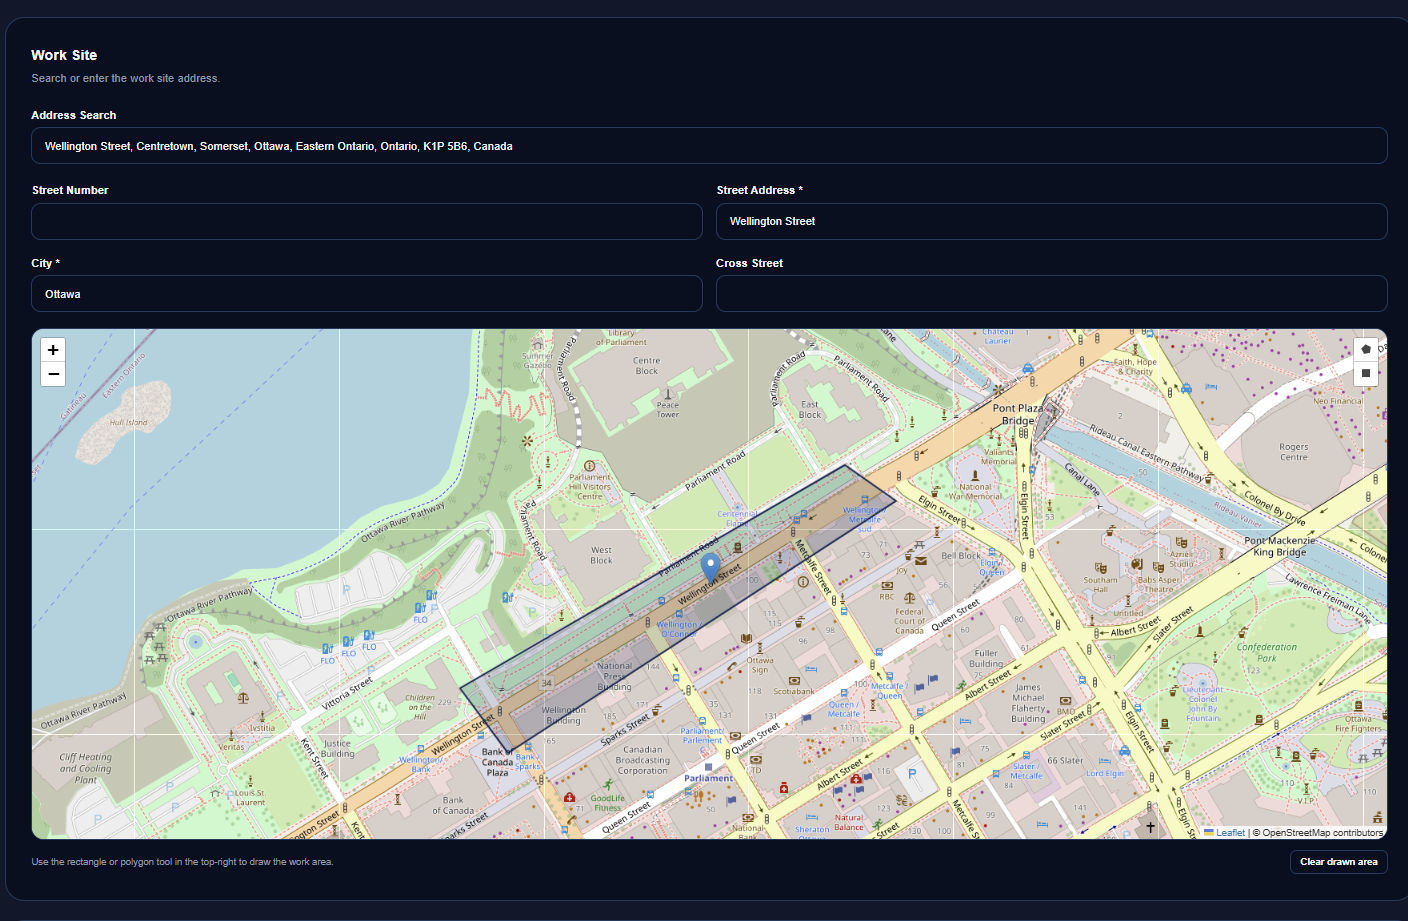Click the Plaza Bridge label

coord(1018,414)
